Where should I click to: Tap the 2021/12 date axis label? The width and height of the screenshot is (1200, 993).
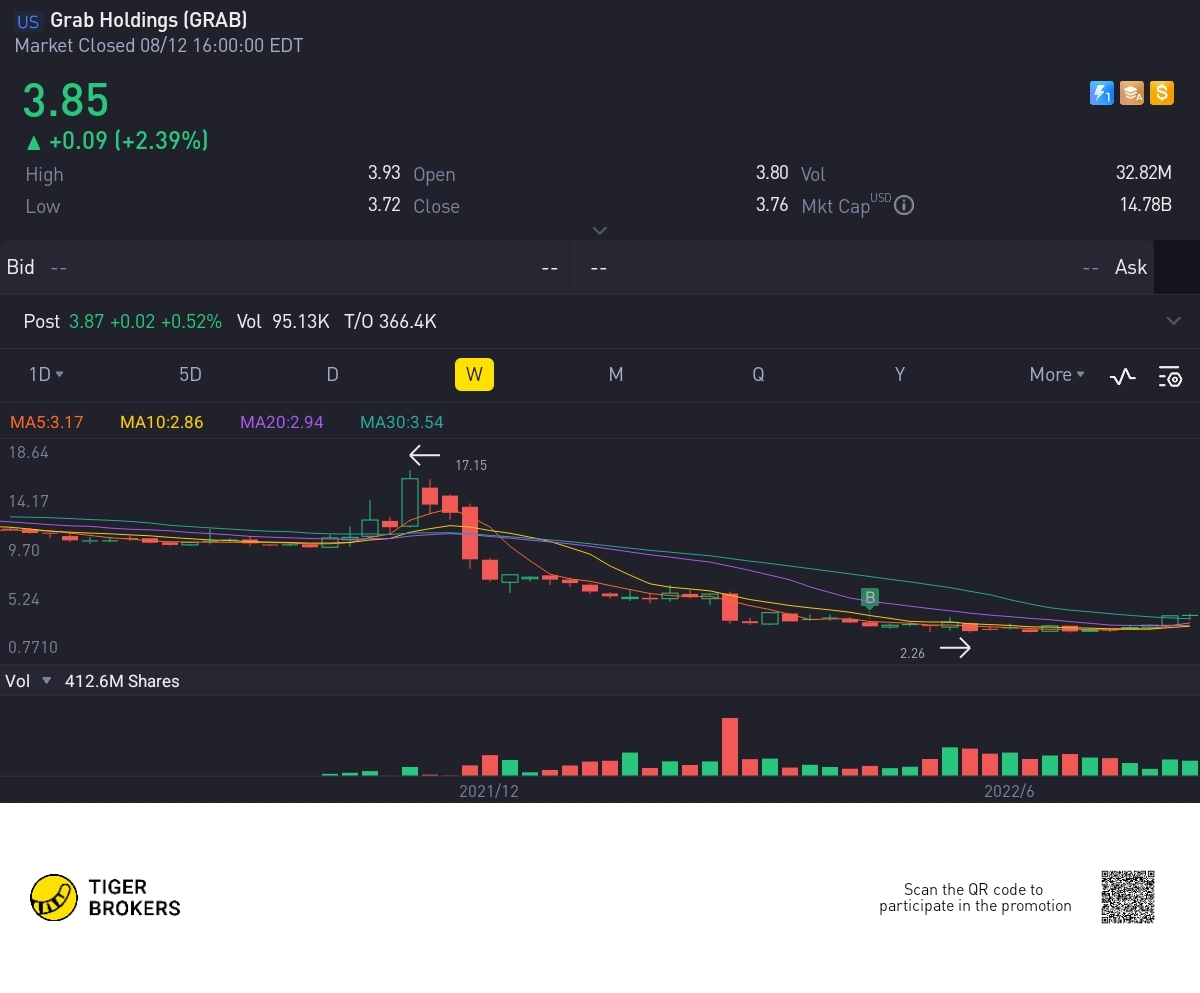(x=489, y=791)
